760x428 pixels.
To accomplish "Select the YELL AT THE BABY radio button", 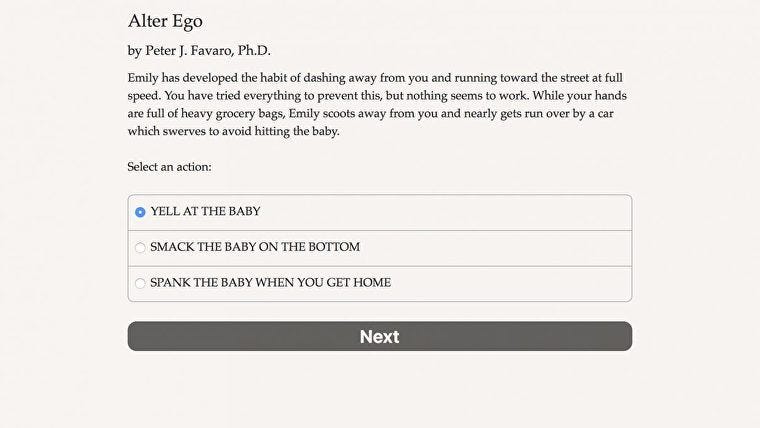I will click(x=140, y=212).
